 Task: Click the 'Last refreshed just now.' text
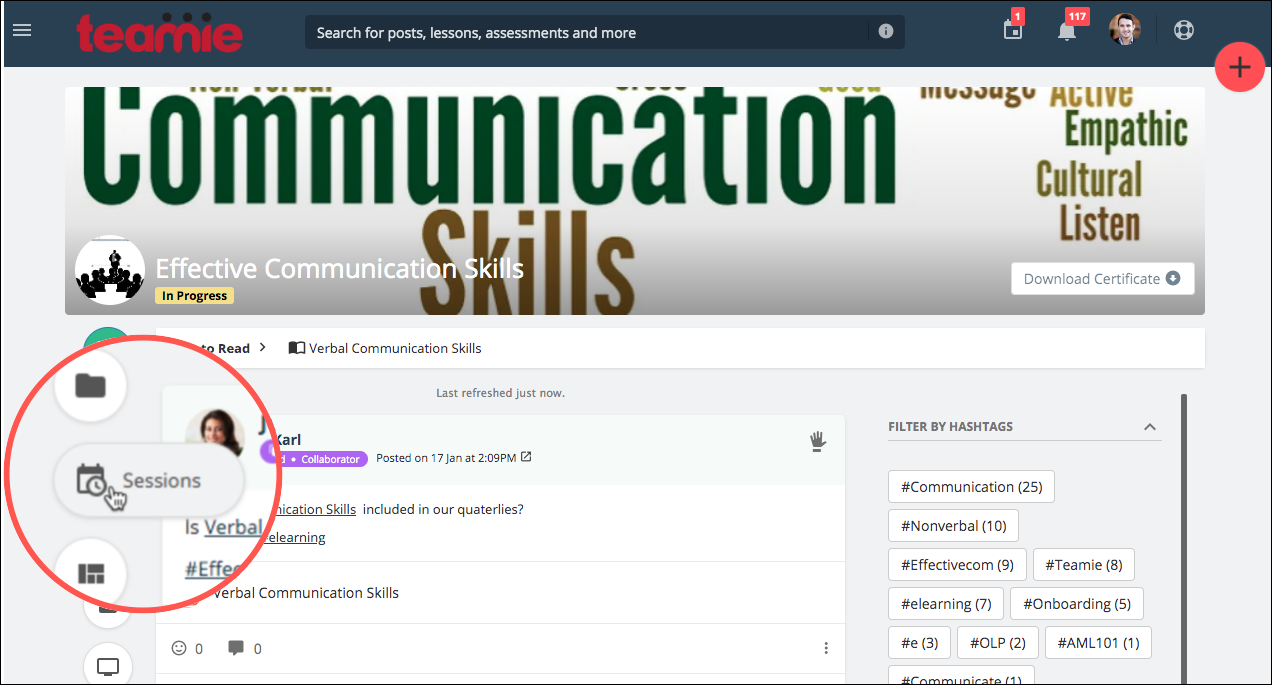tap(500, 393)
